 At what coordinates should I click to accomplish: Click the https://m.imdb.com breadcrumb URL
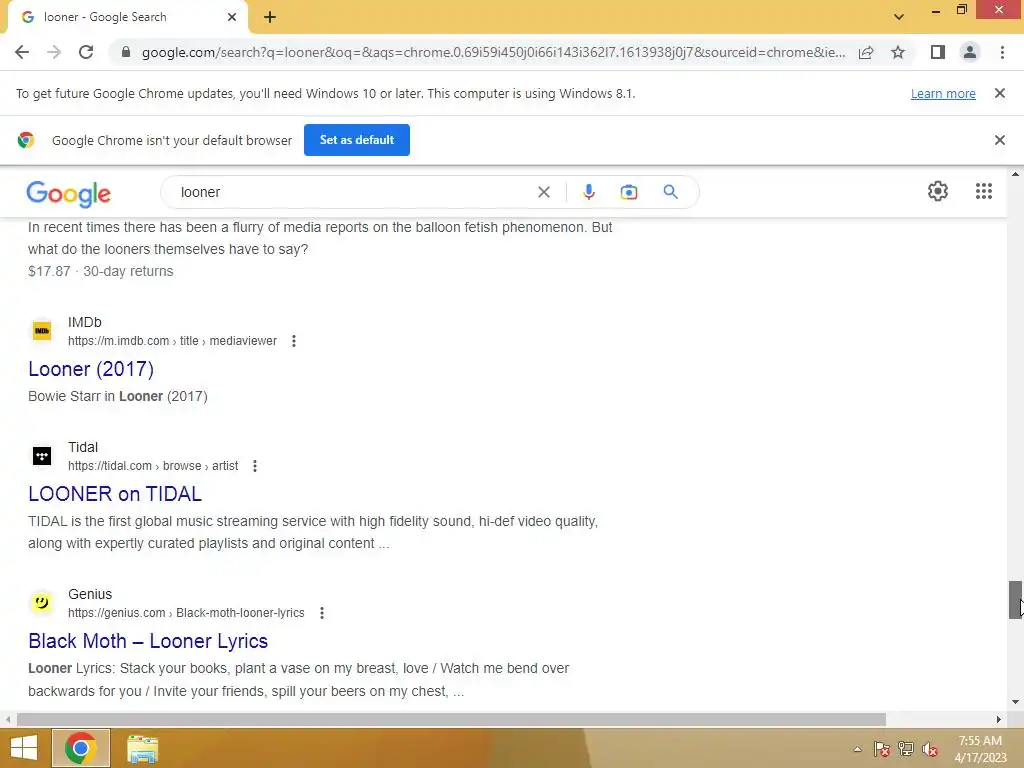[x=172, y=341]
